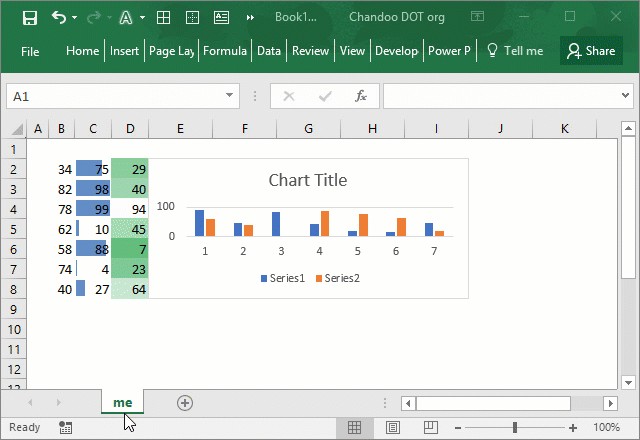Click the Share button
This screenshot has width=640, height=440.
tap(589, 50)
